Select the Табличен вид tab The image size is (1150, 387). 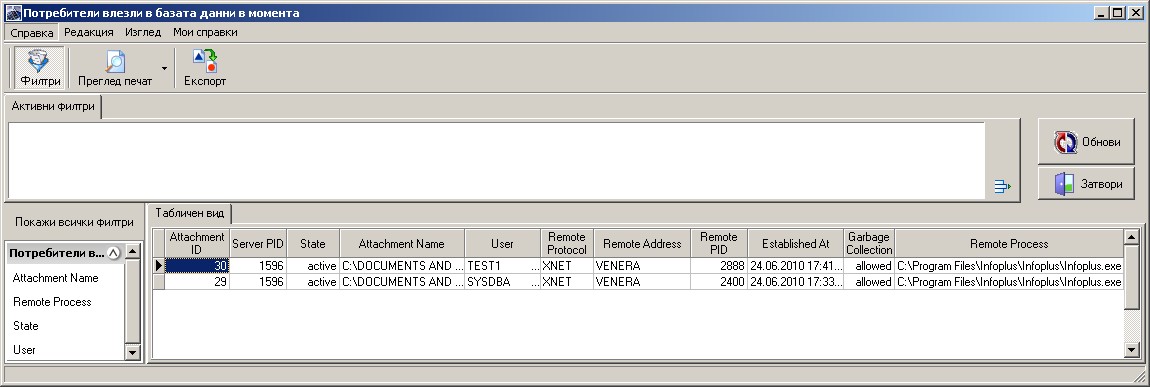(190, 213)
